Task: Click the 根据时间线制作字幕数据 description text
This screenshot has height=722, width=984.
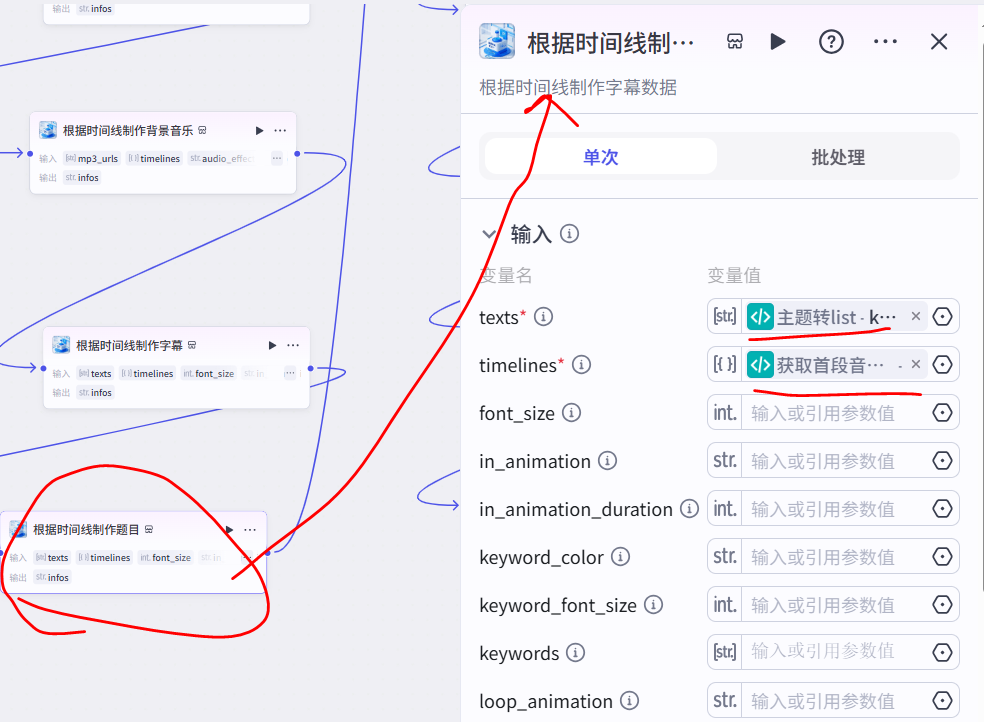Action: point(578,87)
